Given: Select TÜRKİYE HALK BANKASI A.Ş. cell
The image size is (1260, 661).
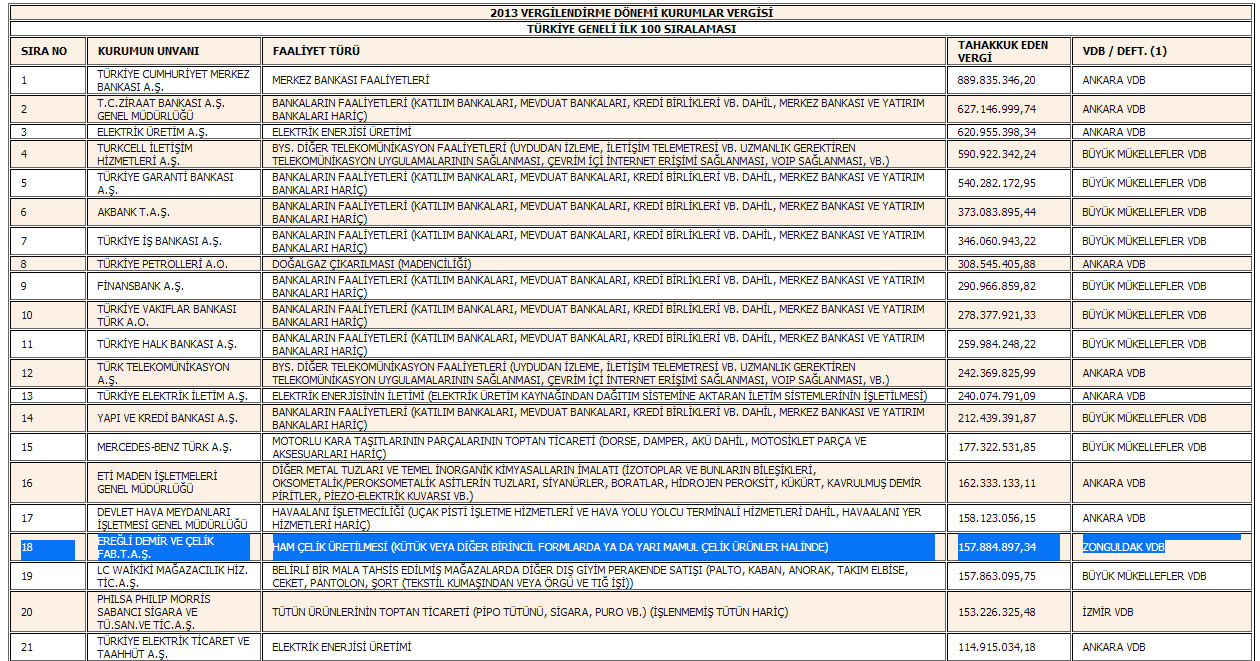Looking at the screenshot, I should click(x=174, y=344).
